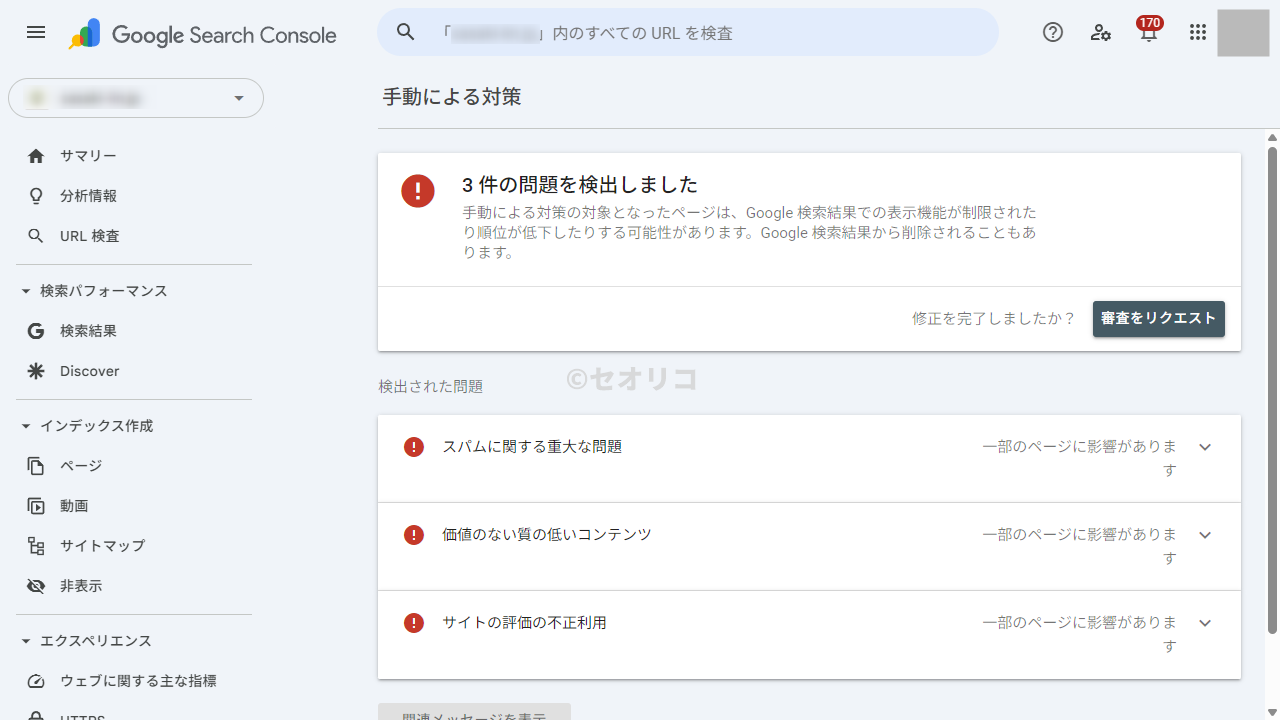Expand the スパムに関する重大な問題 issue
Image resolution: width=1280 pixels, height=720 pixels.
click(x=1205, y=447)
